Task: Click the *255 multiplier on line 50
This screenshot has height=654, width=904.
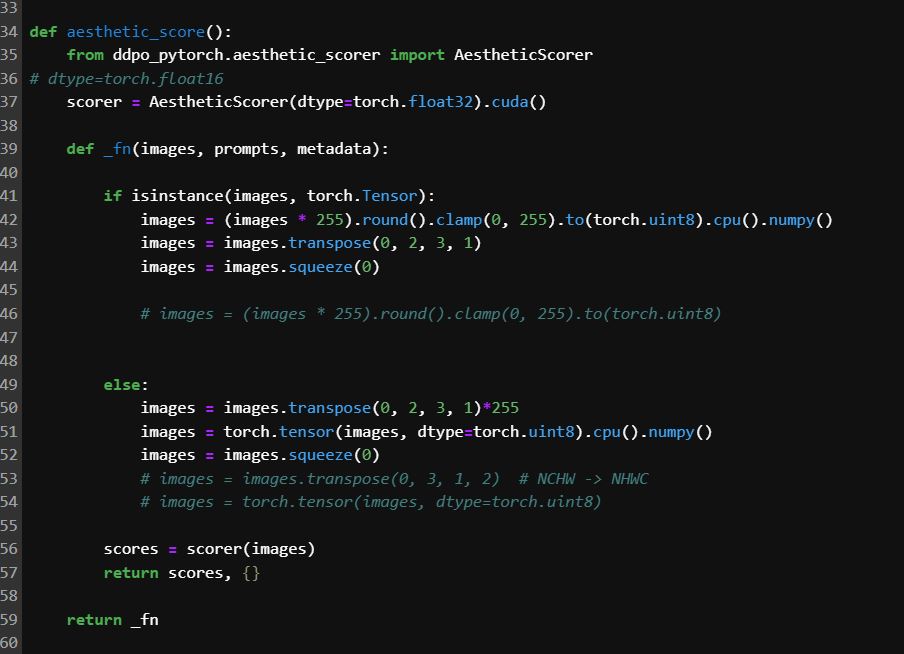Action: pos(500,408)
